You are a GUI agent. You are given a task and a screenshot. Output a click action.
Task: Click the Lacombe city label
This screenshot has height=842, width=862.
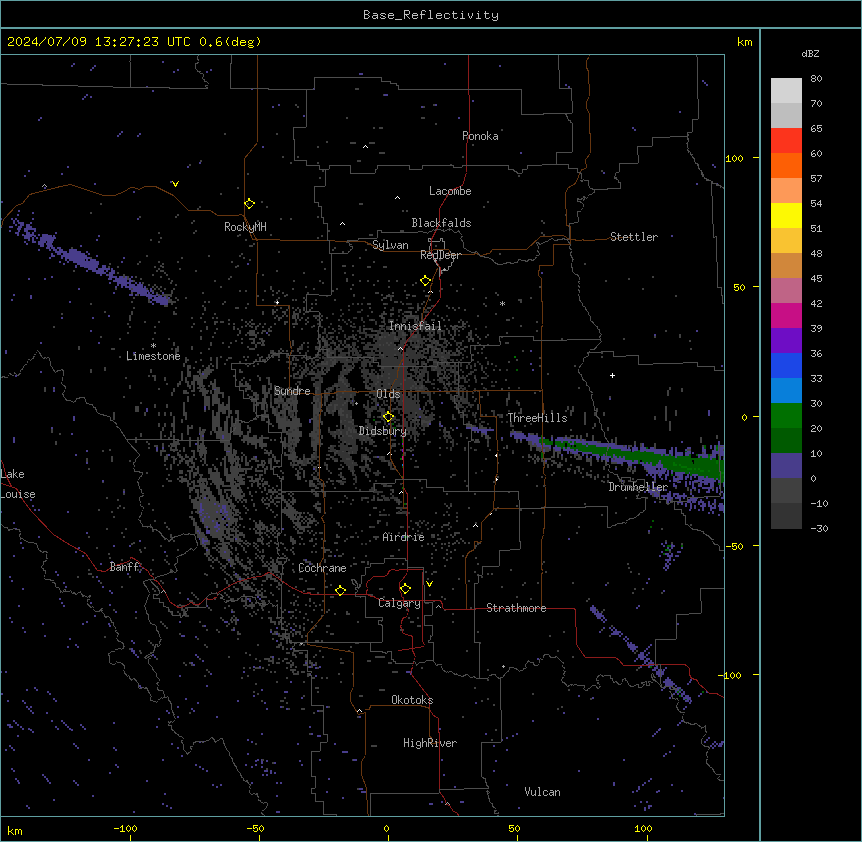[450, 191]
